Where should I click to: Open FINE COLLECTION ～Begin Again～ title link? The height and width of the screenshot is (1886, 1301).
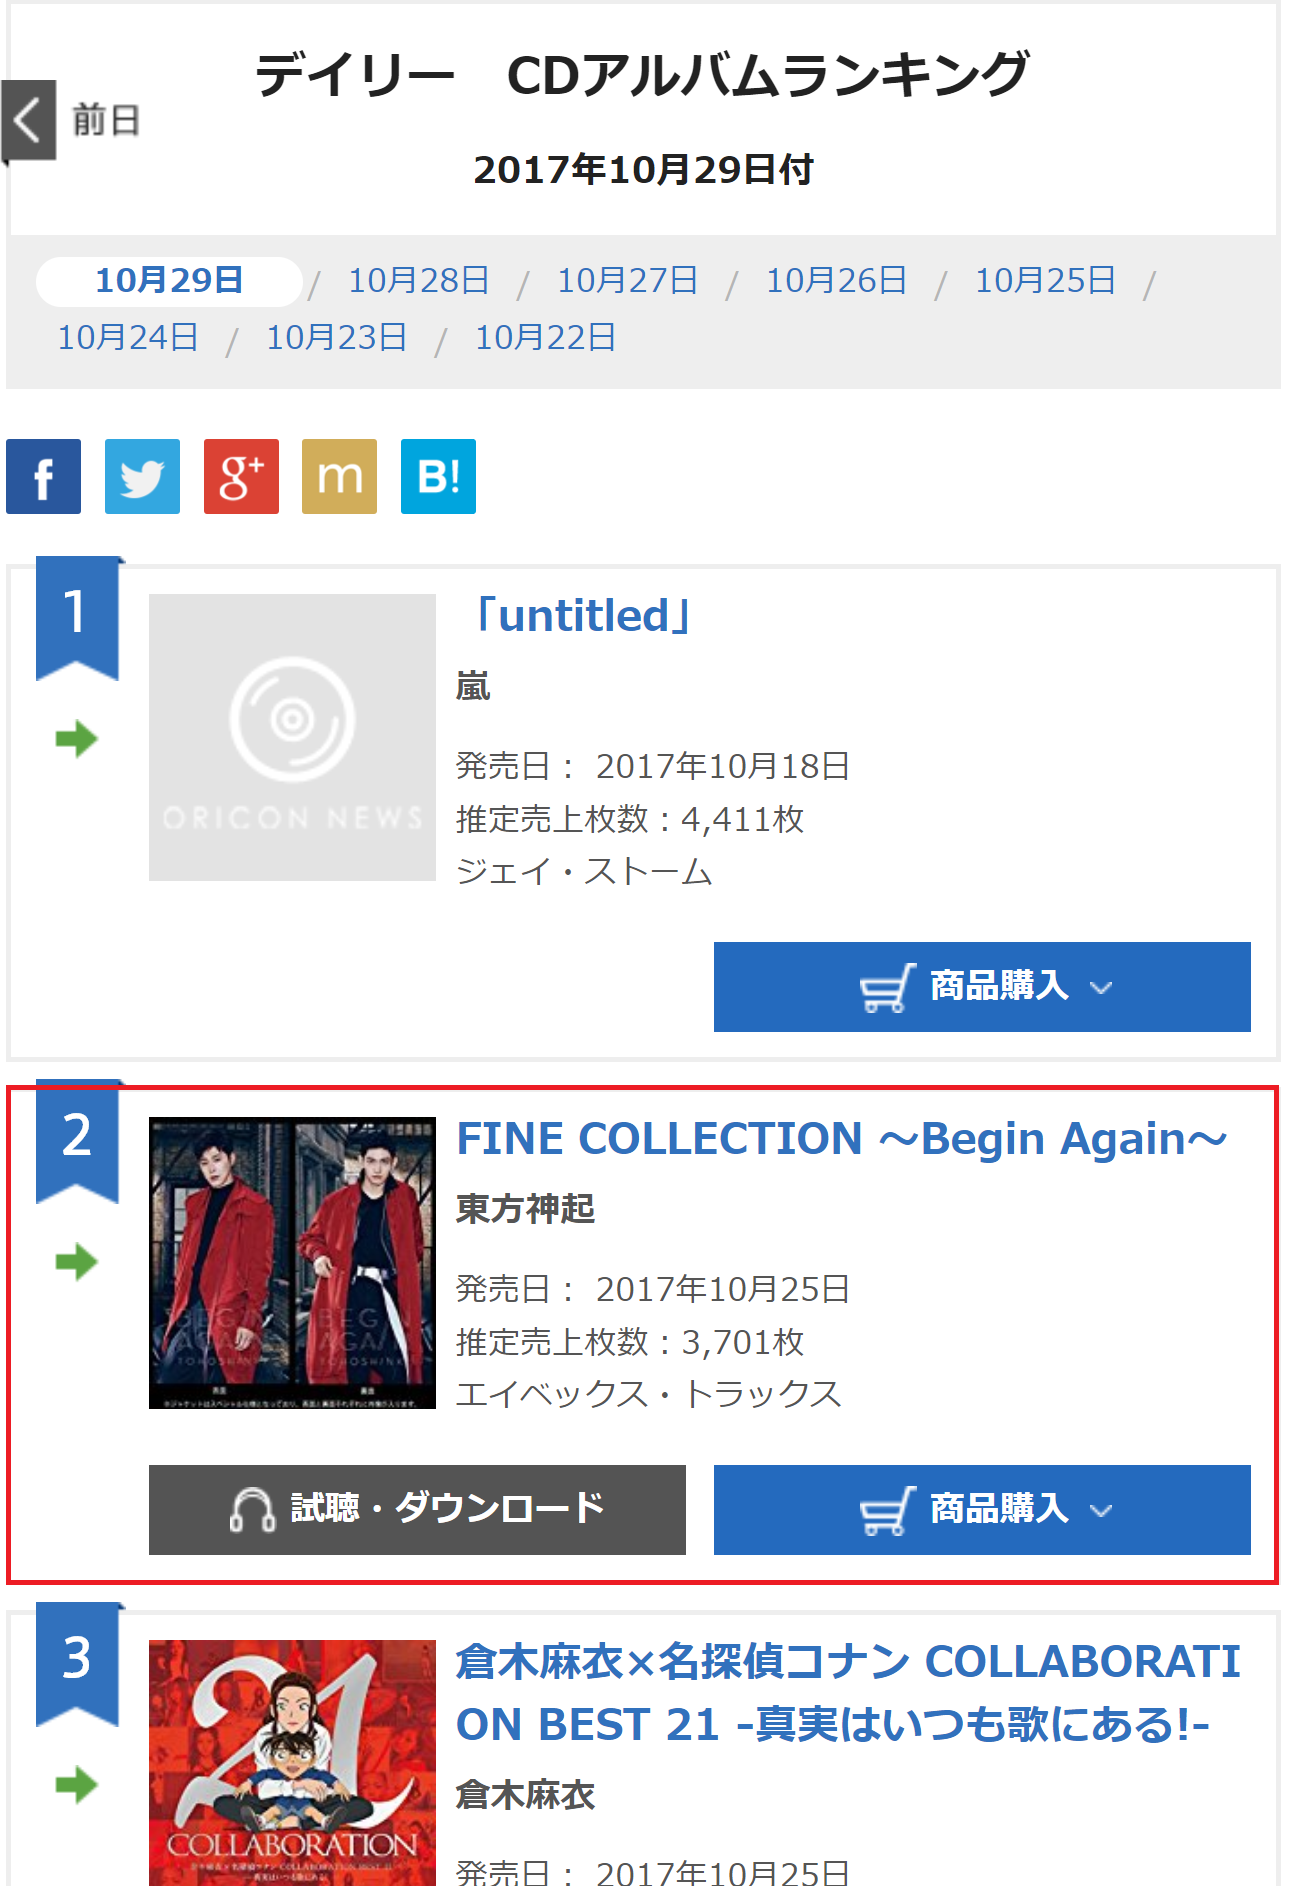click(x=841, y=1139)
